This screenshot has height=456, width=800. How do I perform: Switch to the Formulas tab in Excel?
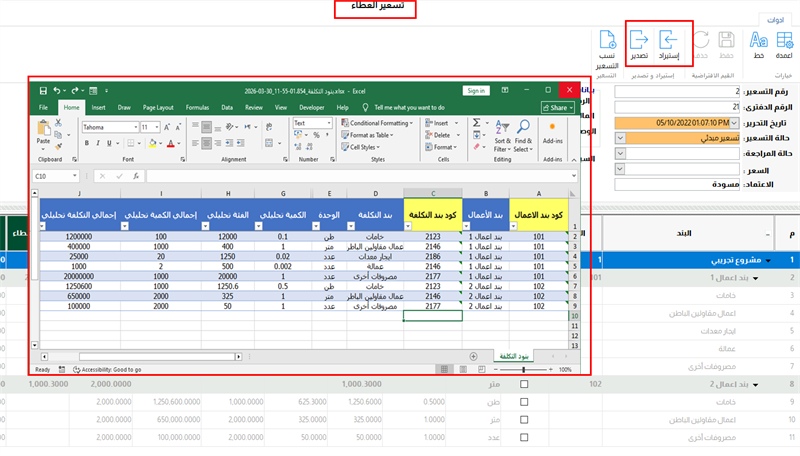point(197,107)
